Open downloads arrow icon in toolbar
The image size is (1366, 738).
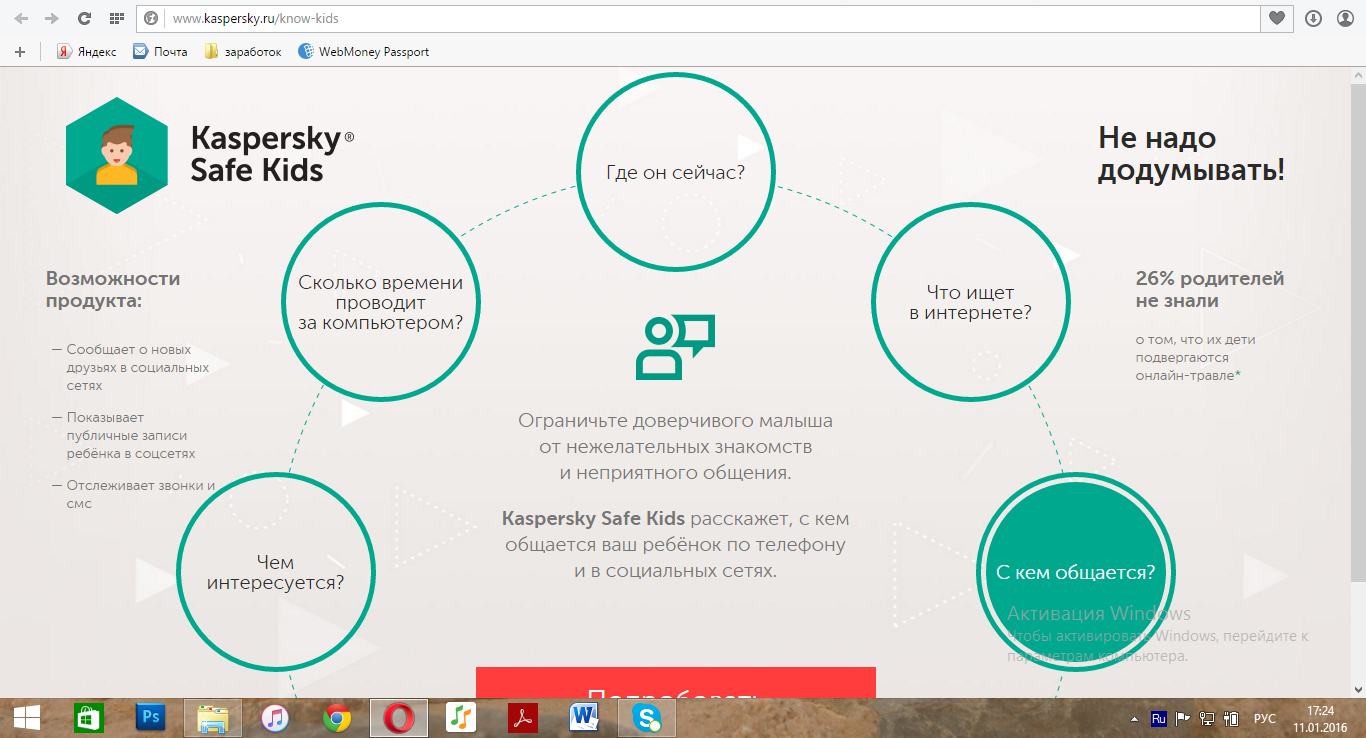point(1314,18)
